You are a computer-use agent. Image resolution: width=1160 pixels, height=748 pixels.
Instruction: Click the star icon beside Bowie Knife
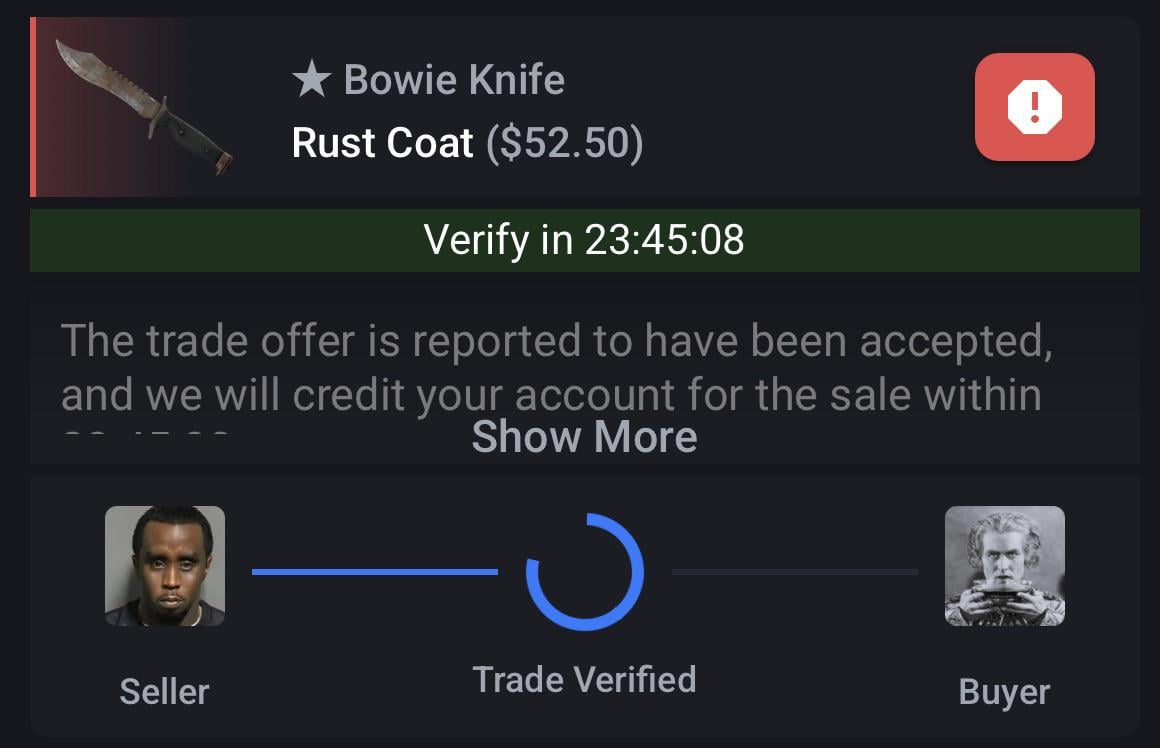(312, 80)
